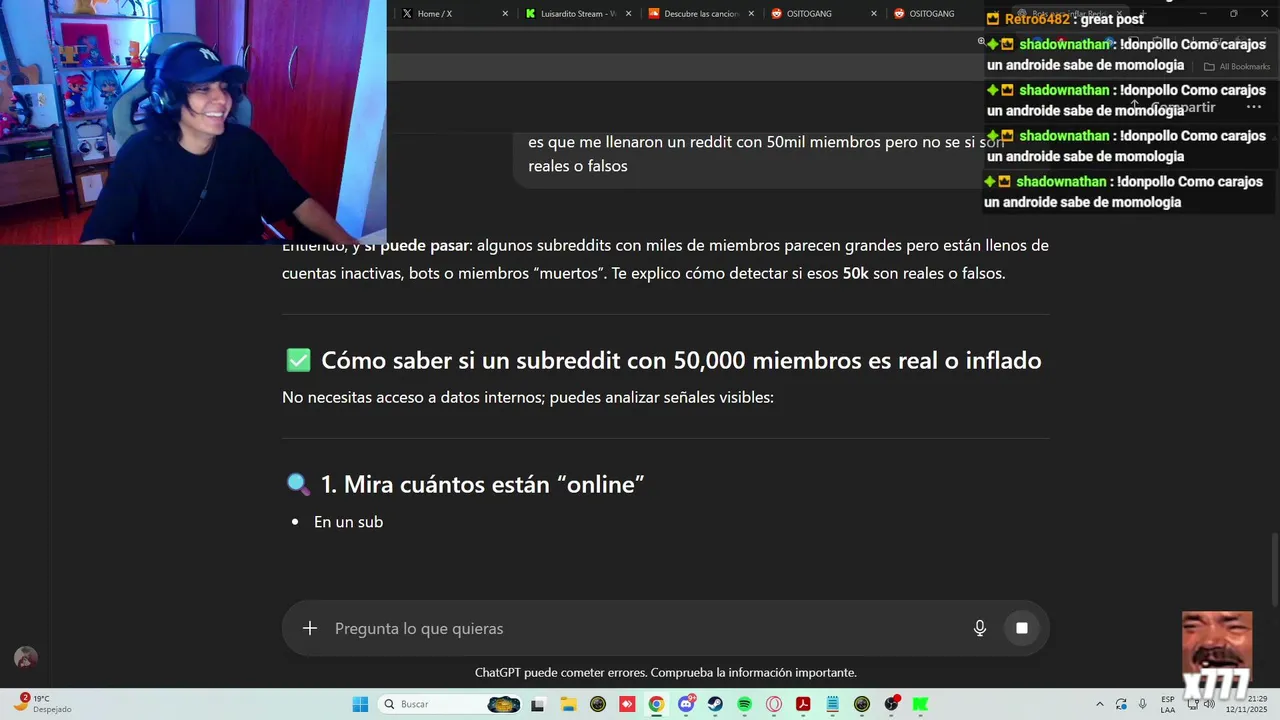Open the three-dots conversation options menu
Screen dimensions: 1280x720
[1254, 107]
